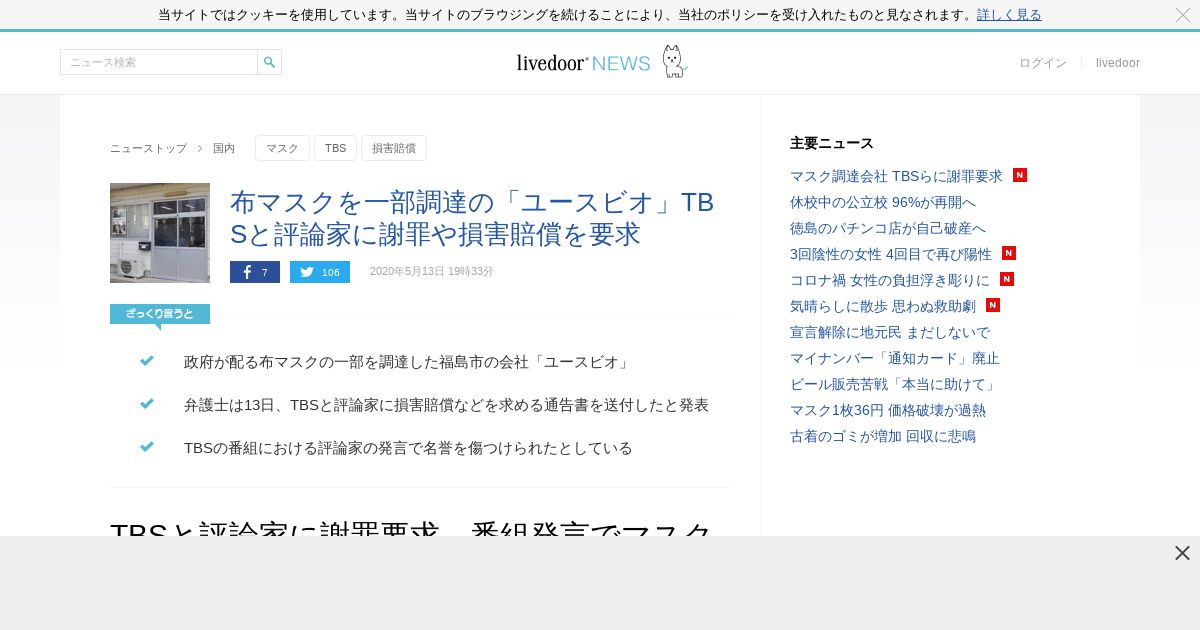1200x630 pixels.
Task: Click red N badge beside コロナ禍
Action: coord(1007,279)
